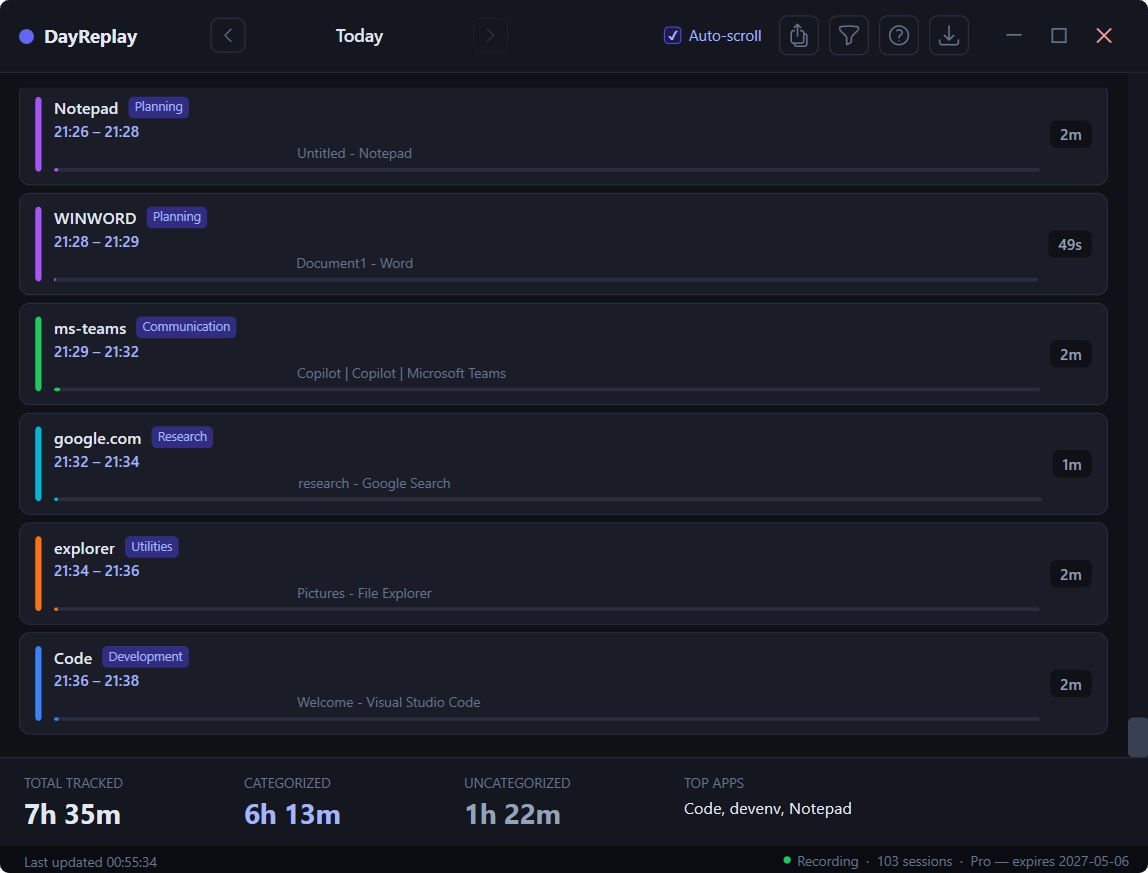
Task: Click the Today date label
Action: pos(359,36)
